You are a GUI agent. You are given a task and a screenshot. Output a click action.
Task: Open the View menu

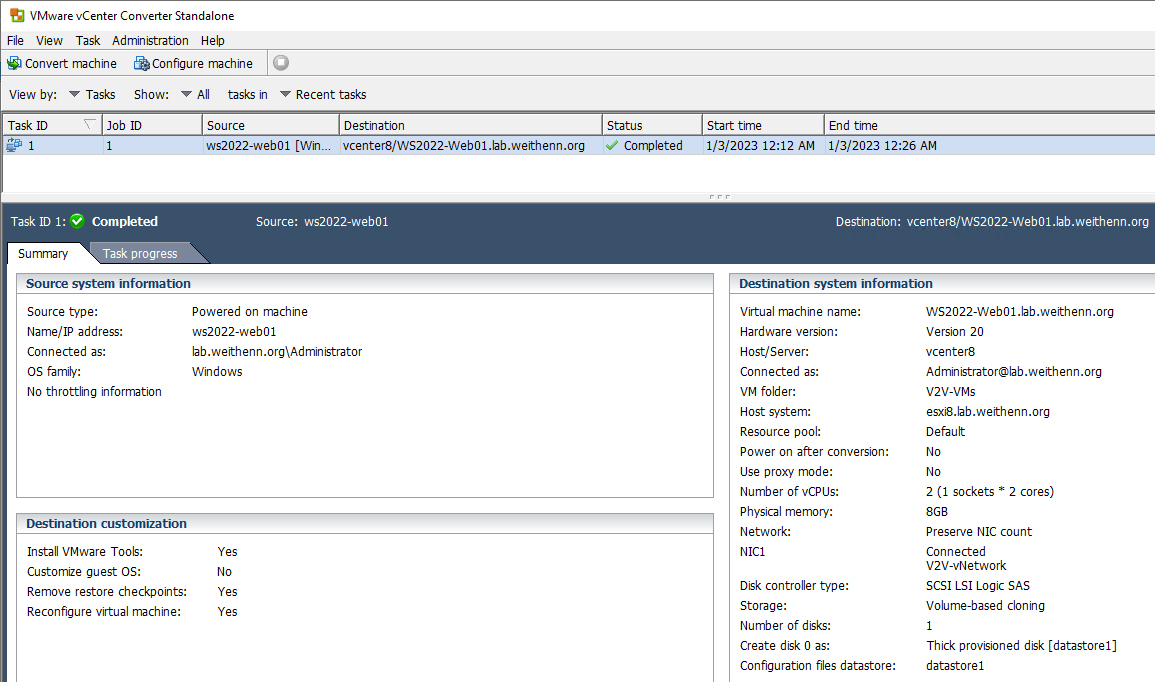tap(49, 41)
